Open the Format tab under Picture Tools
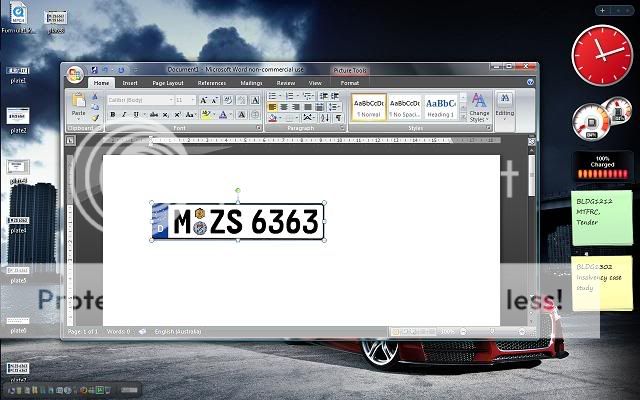This screenshot has width=640, height=400. coord(349,83)
